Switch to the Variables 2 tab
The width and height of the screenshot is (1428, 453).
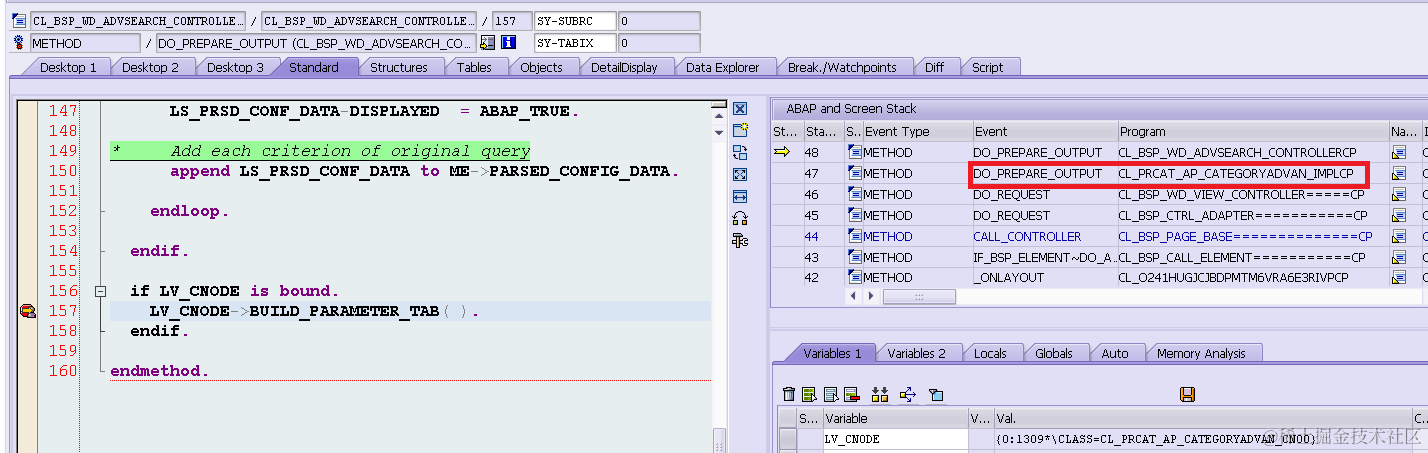(916, 353)
